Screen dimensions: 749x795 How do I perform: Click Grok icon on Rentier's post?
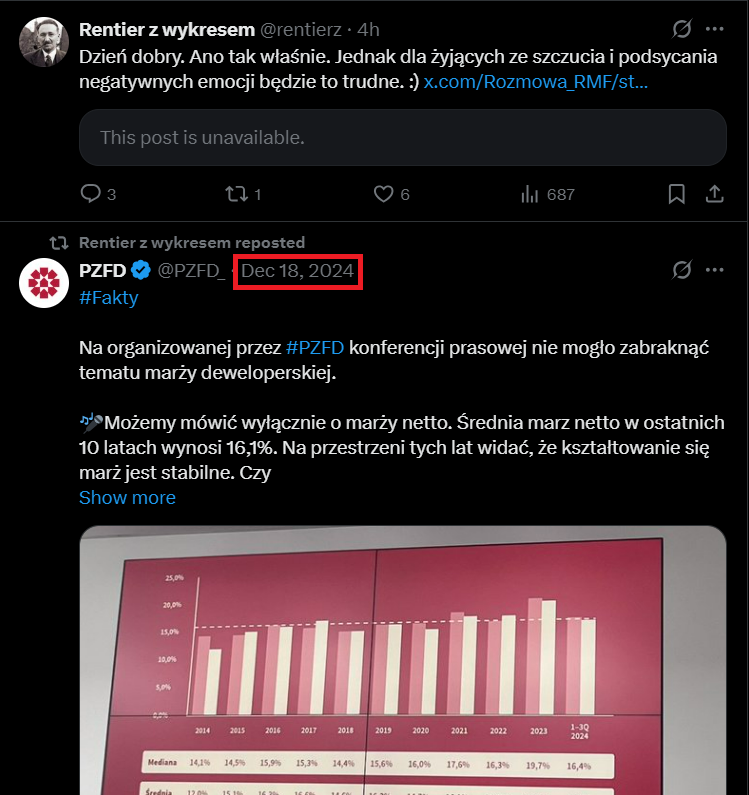(682, 29)
